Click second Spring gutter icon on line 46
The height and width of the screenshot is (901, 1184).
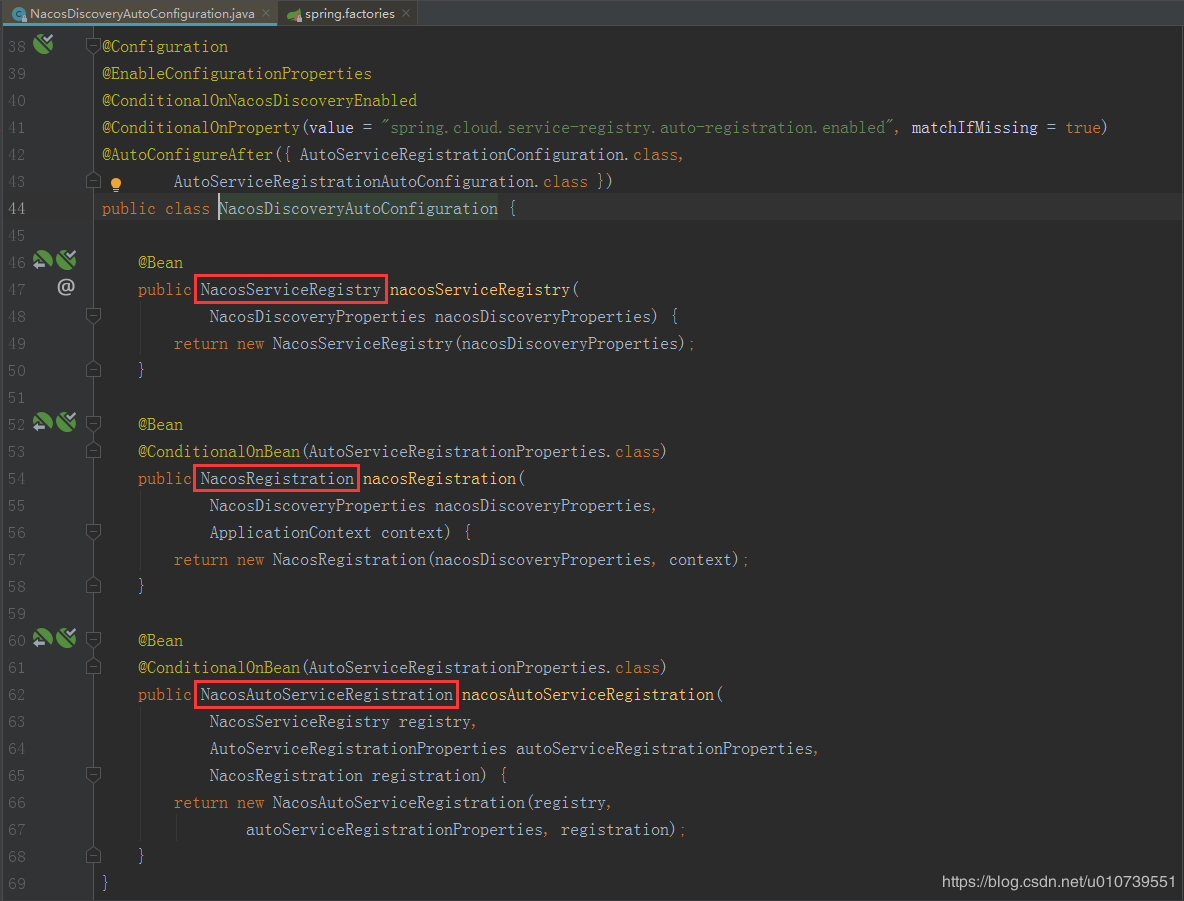tap(66, 261)
